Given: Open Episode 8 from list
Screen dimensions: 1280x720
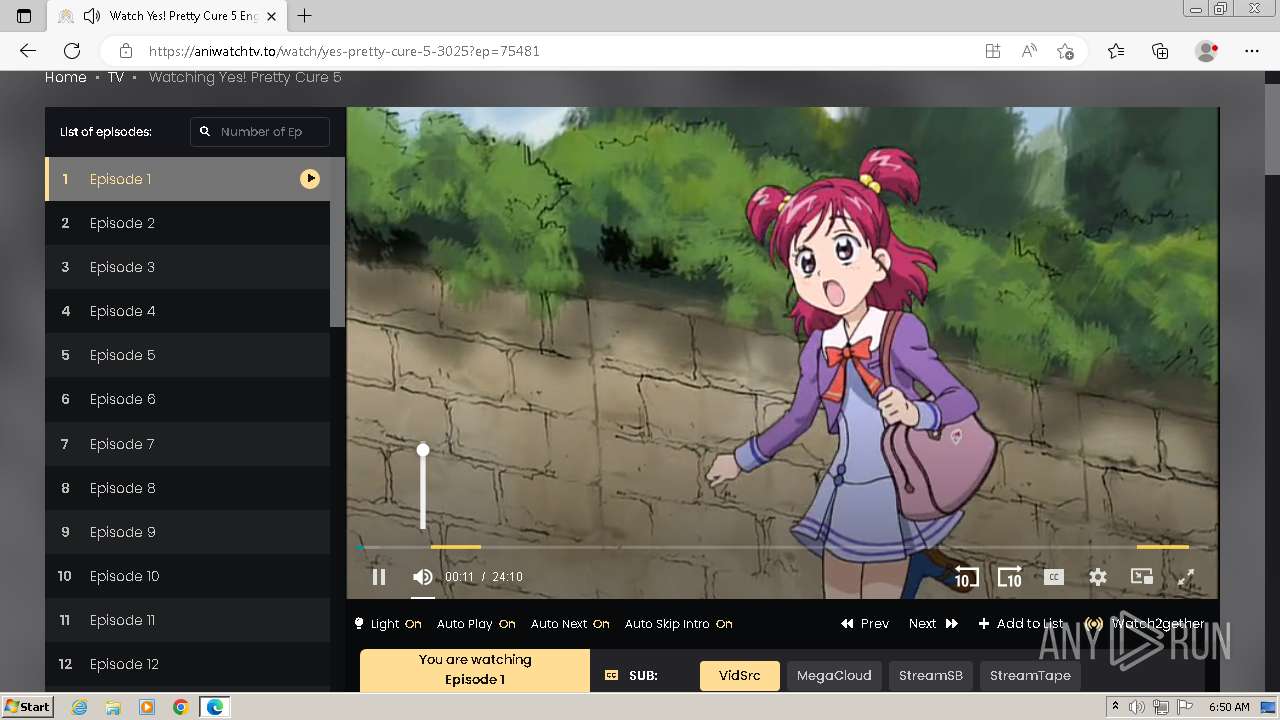Looking at the screenshot, I should coord(187,488).
